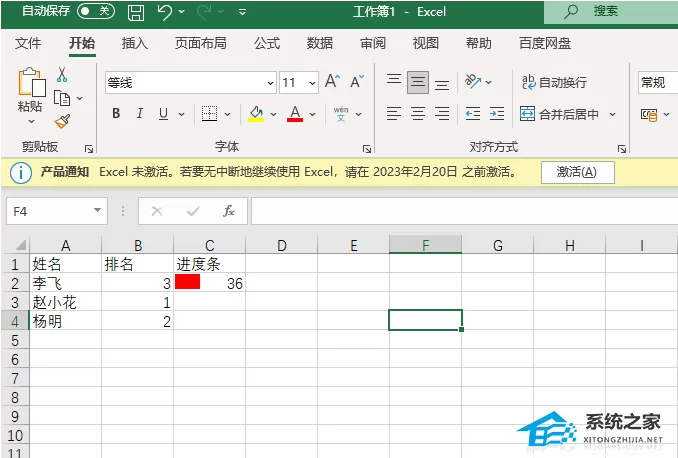Click the Format Painter brush icon
This screenshot has width=678, height=458.
[x=62, y=121]
